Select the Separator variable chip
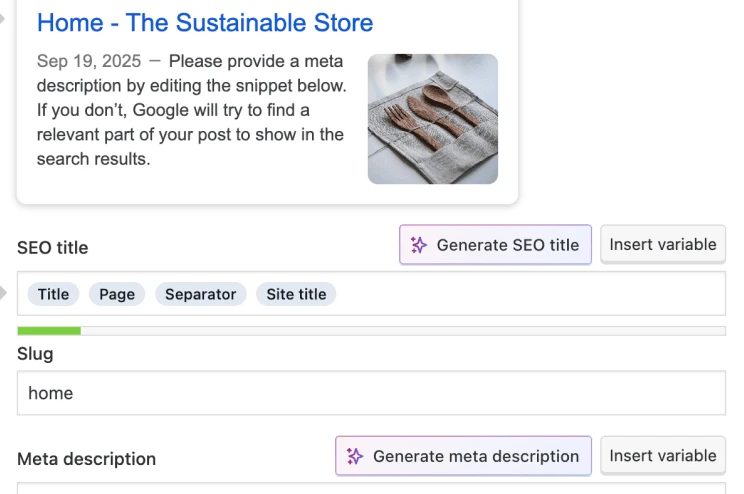Viewport: 744px width, 494px height. click(200, 294)
